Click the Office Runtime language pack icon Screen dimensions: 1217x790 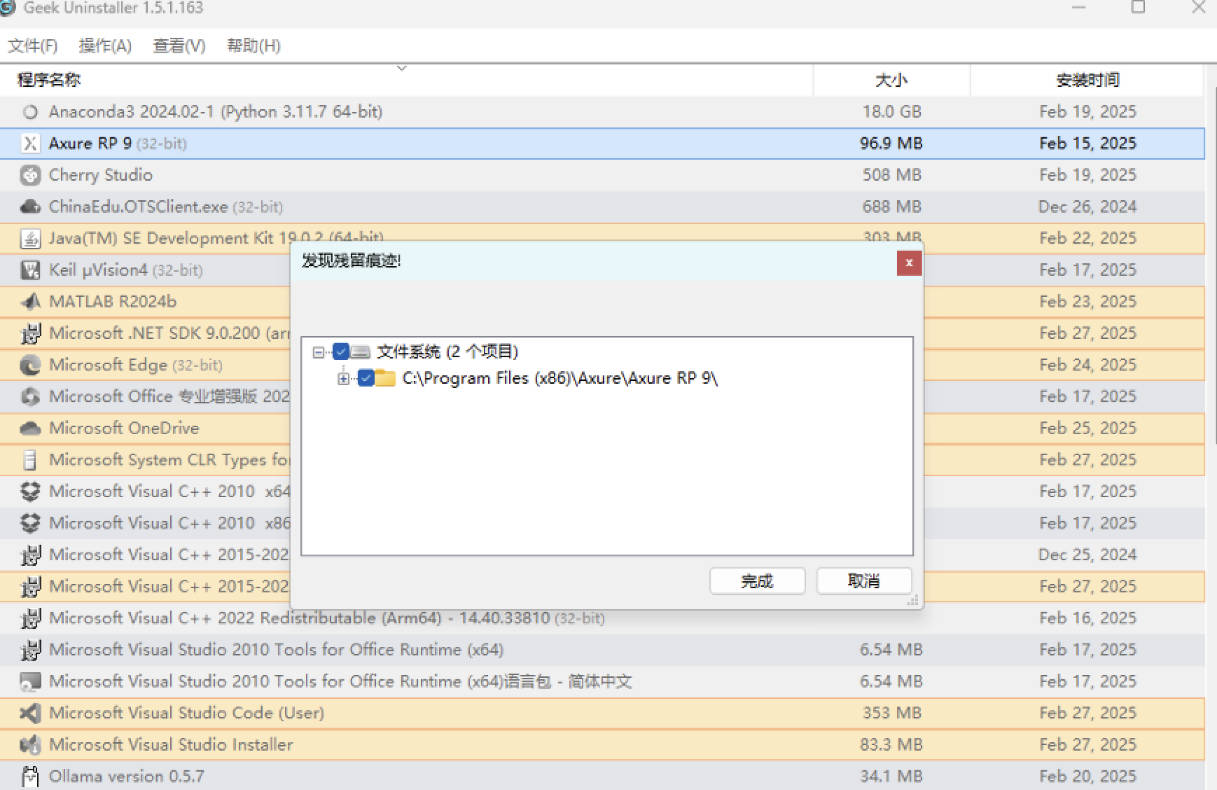pos(30,682)
